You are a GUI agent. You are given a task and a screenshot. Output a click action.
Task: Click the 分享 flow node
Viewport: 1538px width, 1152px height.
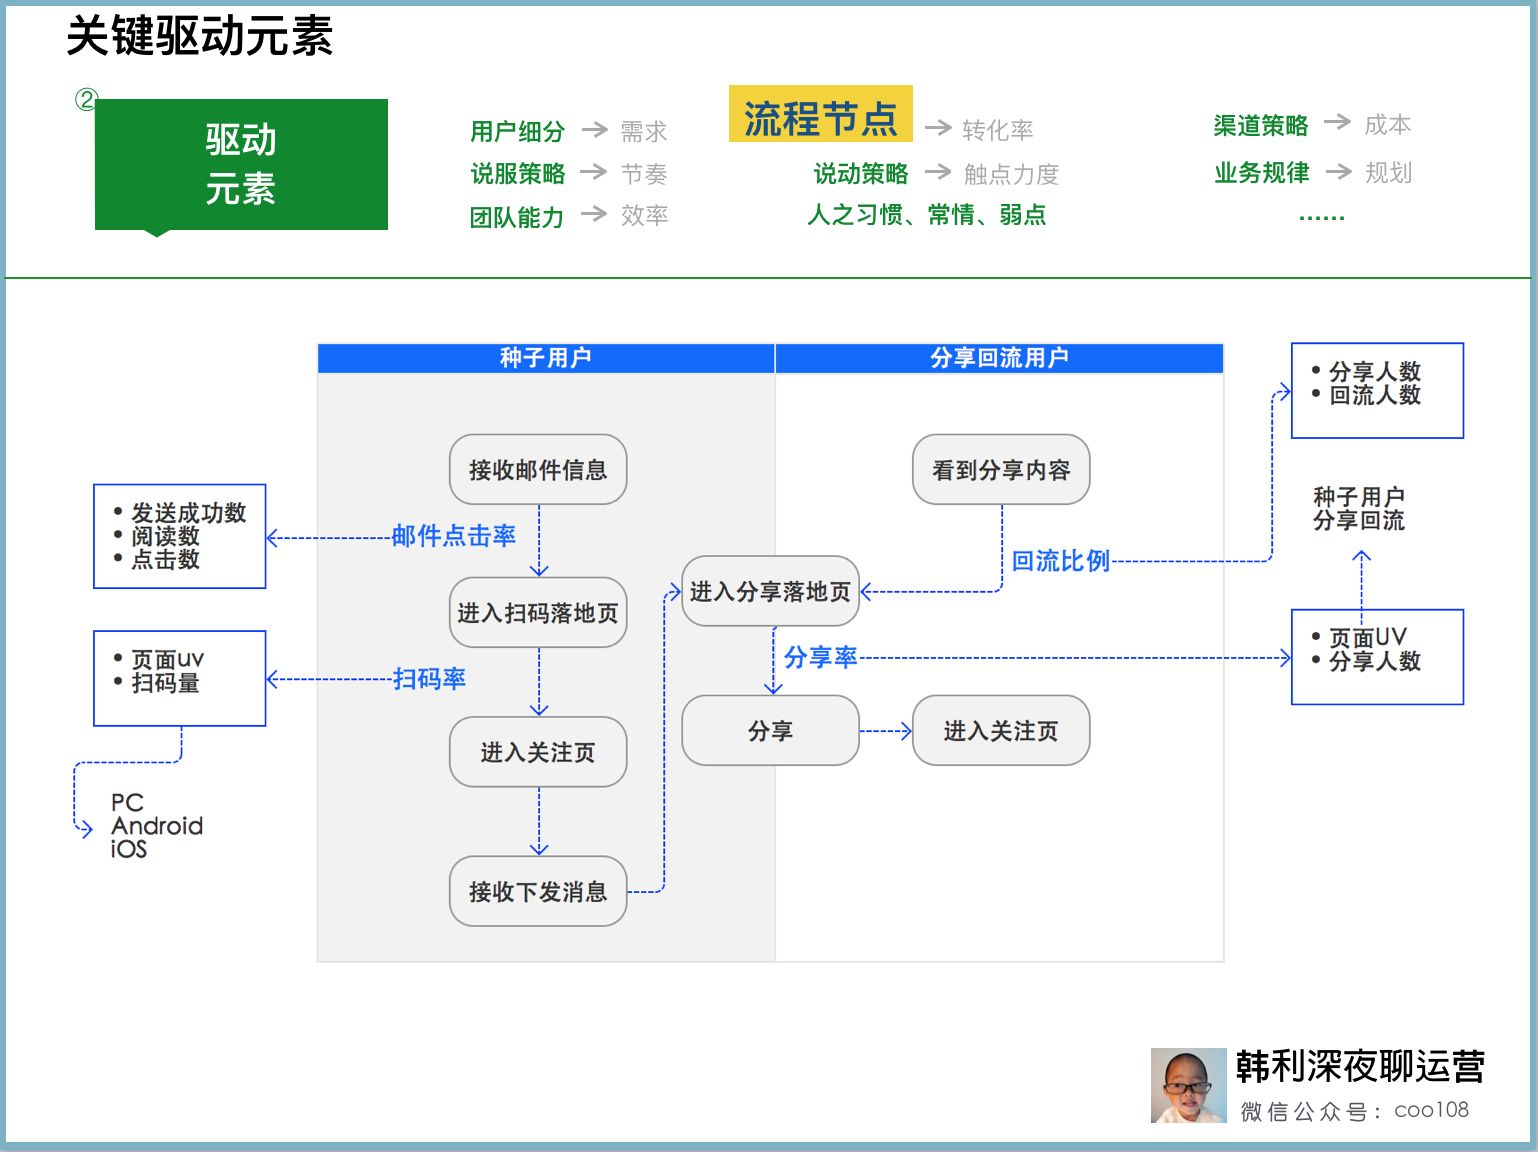pyautogui.click(x=770, y=731)
